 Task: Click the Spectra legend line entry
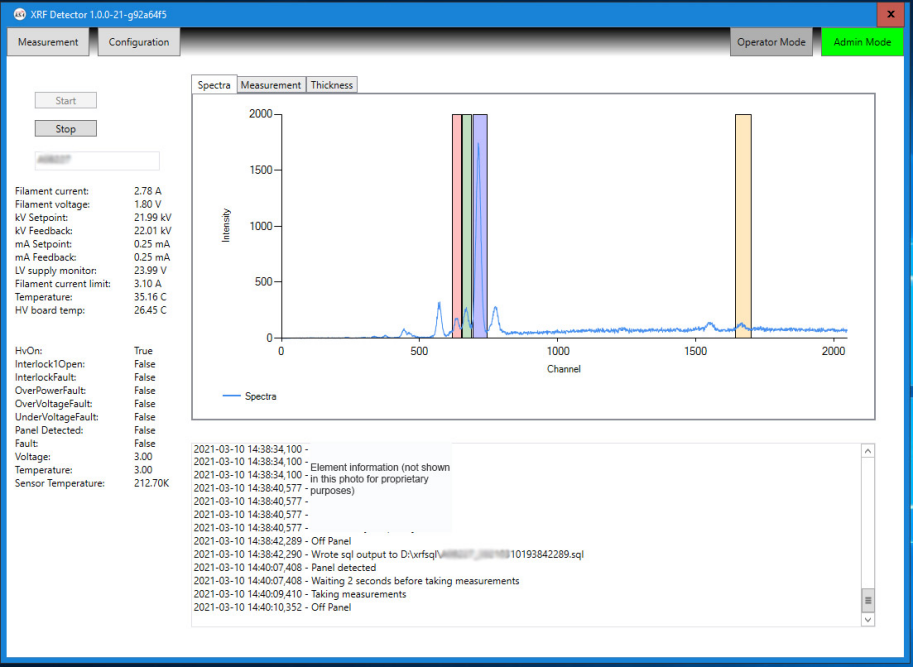pyautogui.click(x=250, y=396)
